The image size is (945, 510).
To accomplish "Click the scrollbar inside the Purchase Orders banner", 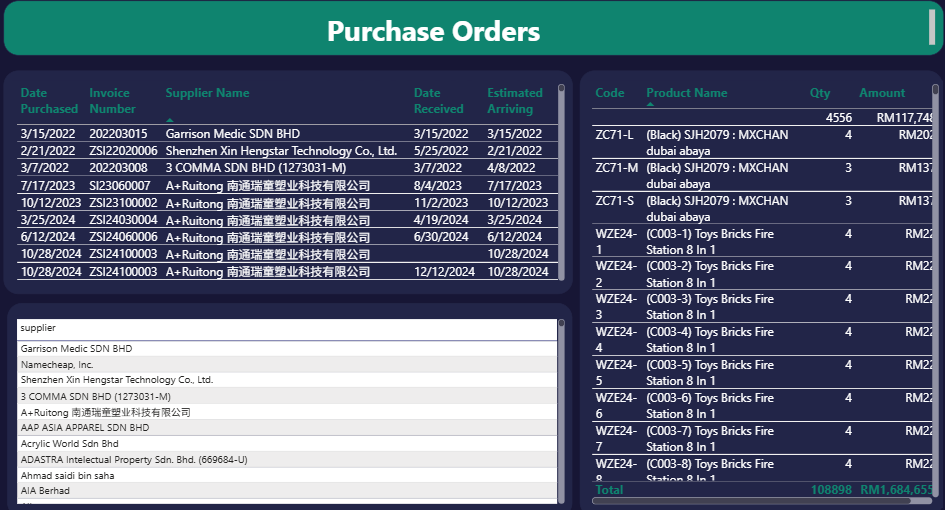I will pyautogui.click(x=932, y=27).
